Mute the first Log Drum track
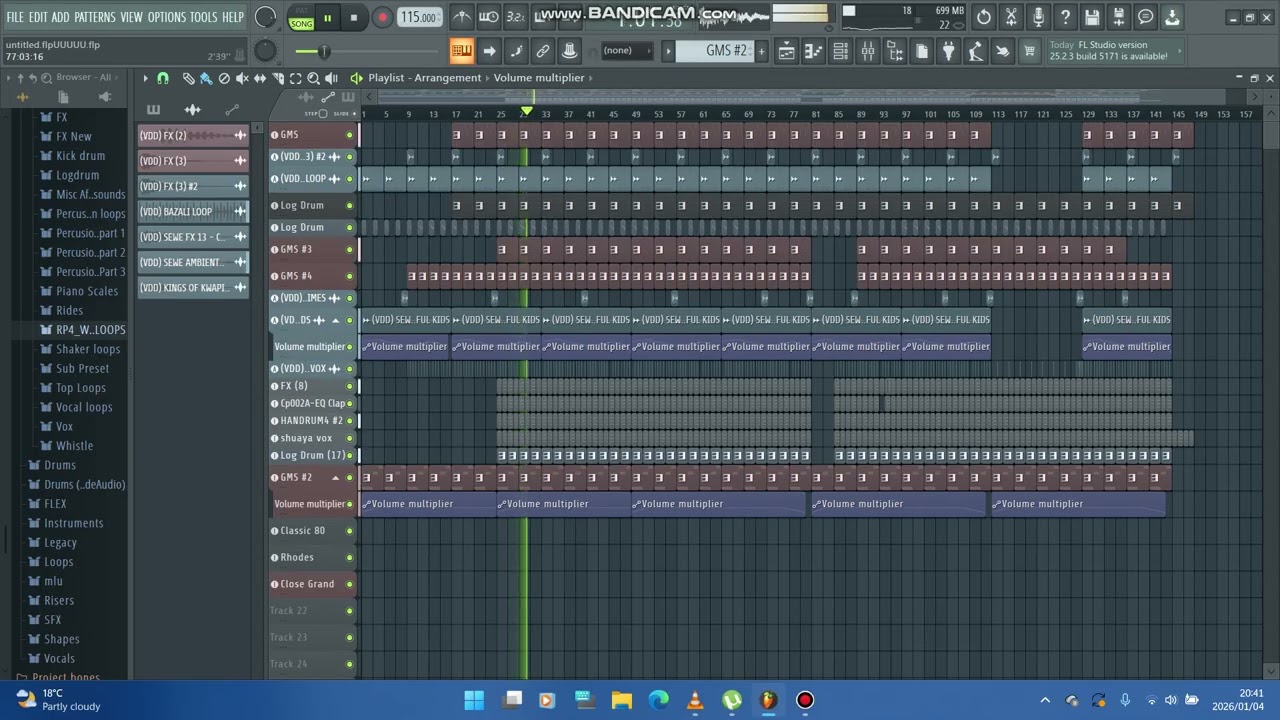Image resolution: width=1280 pixels, height=720 pixels. (x=350, y=206)
